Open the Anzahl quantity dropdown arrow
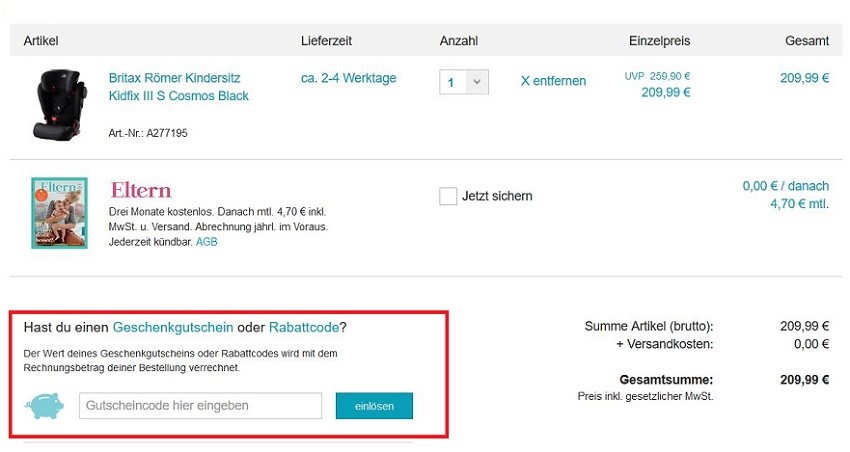850x452 pixels. 477,82
